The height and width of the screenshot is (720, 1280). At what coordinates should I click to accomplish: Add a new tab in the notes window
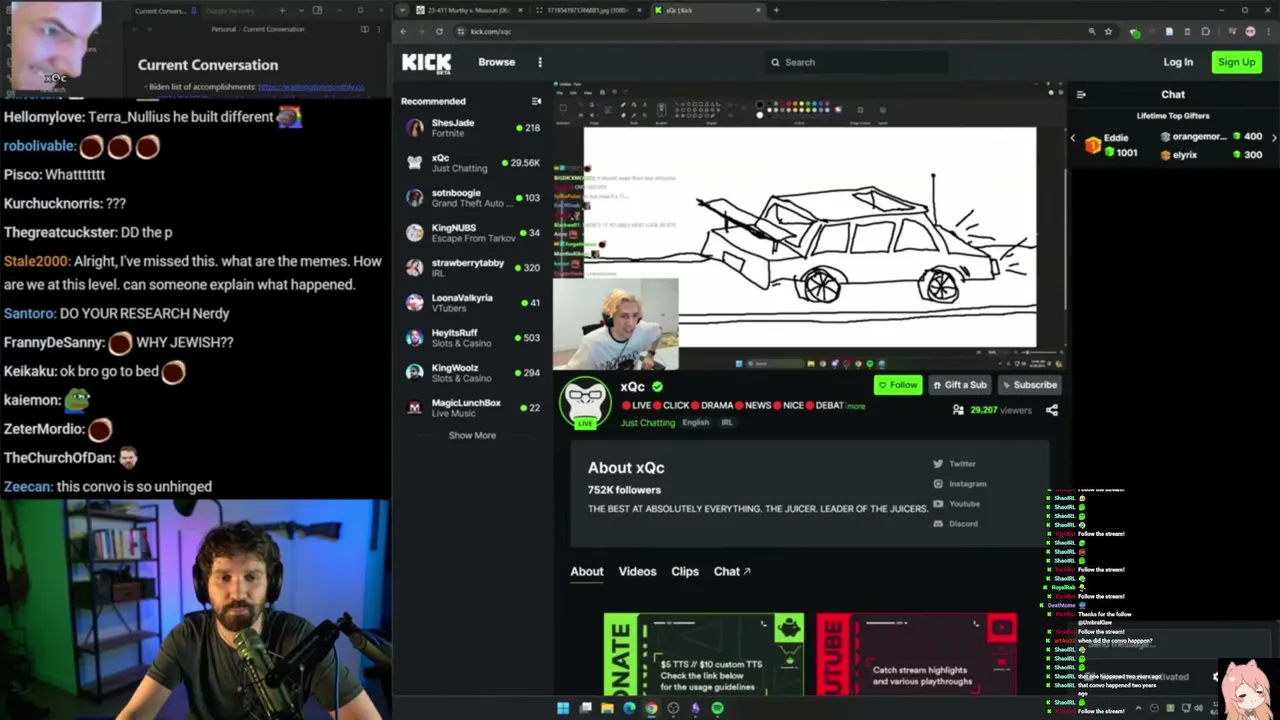click(x=282, y=11)
